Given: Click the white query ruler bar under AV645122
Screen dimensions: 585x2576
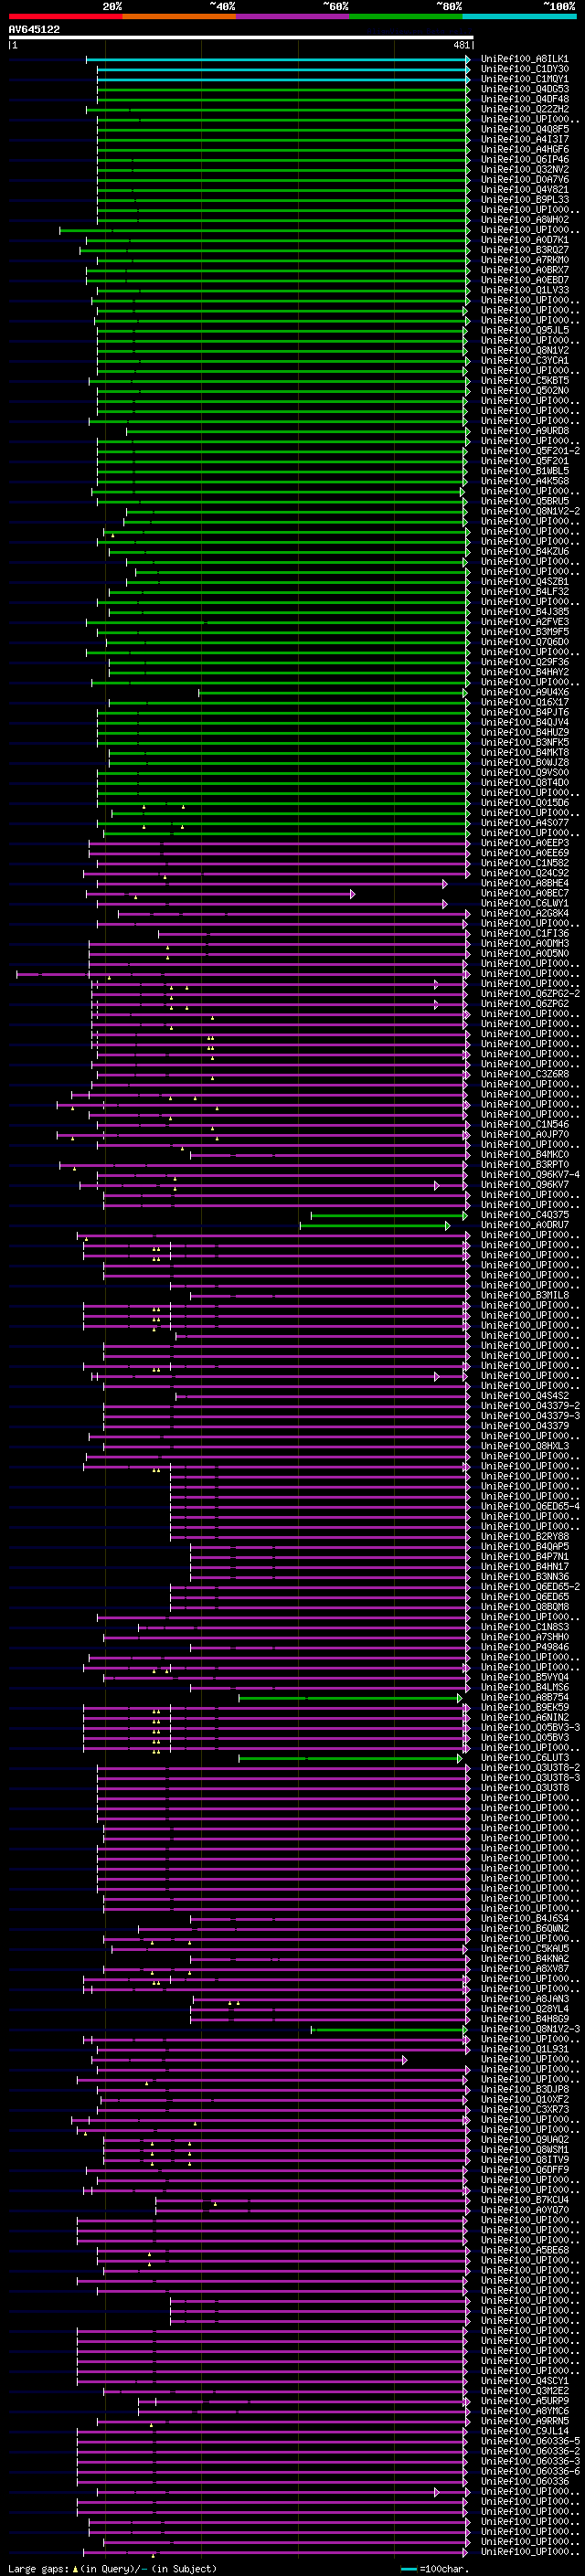Looking at the screenshot, I should pyautogui.click(x=241, y=38).
